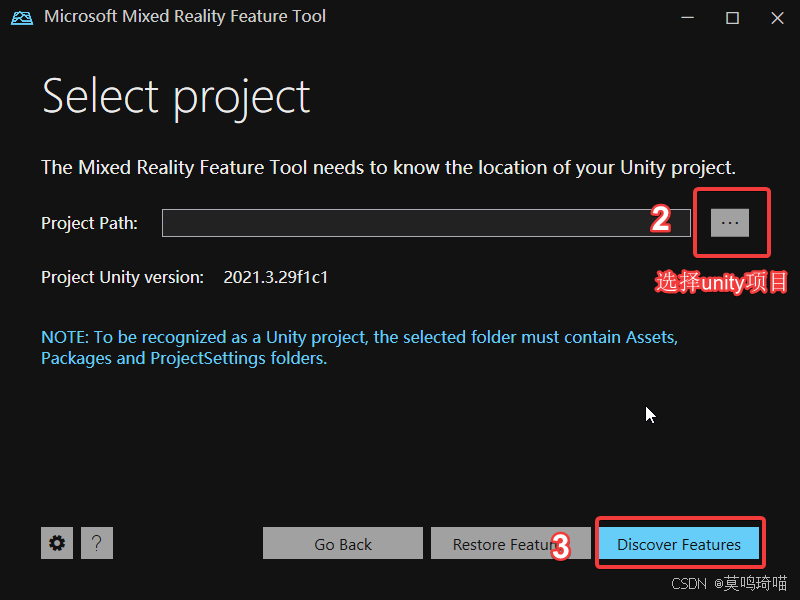Click the Discover Features button

(x=679, y=543)
